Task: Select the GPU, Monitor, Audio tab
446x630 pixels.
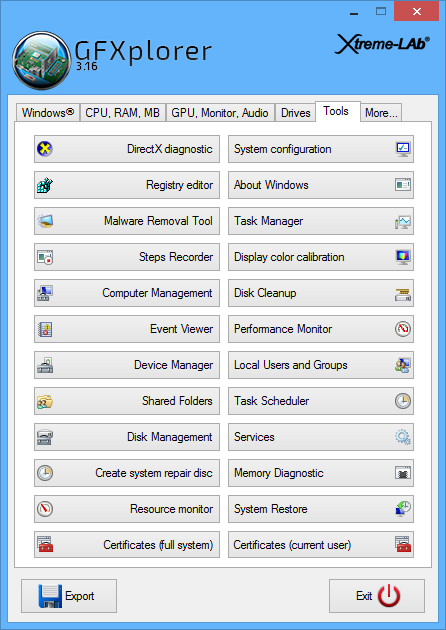Action: [x=220, y=112]
